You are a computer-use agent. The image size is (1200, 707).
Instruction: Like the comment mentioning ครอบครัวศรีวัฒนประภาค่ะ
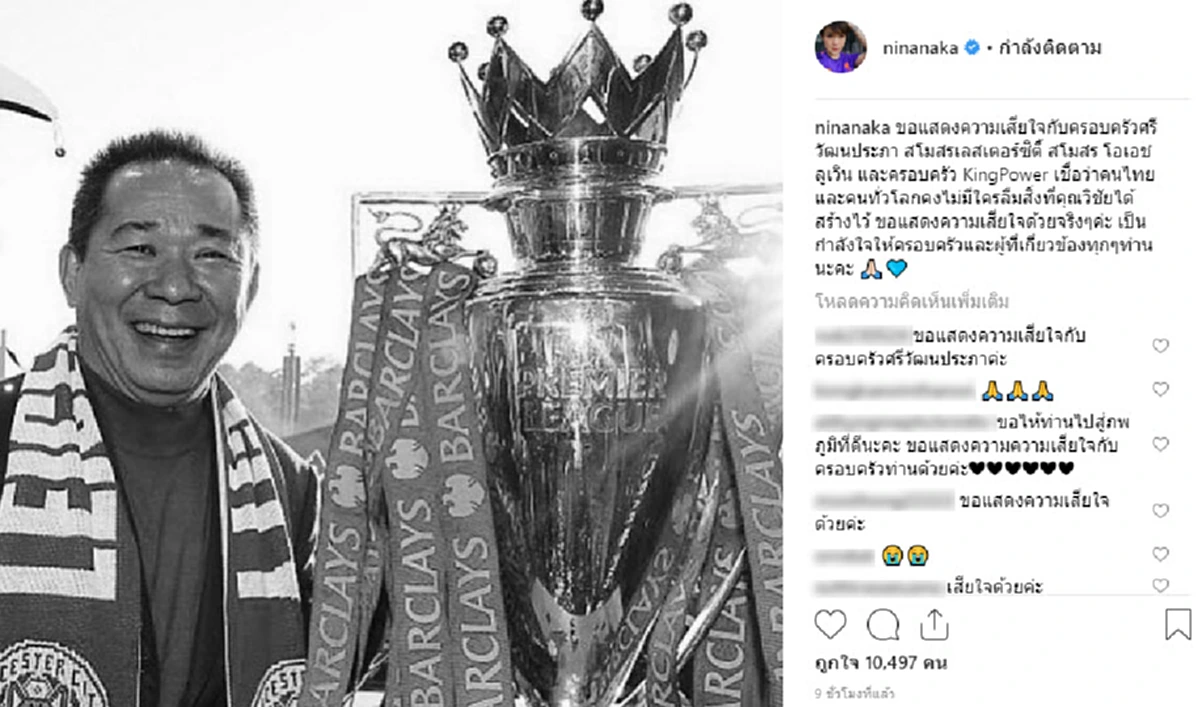1160,346
